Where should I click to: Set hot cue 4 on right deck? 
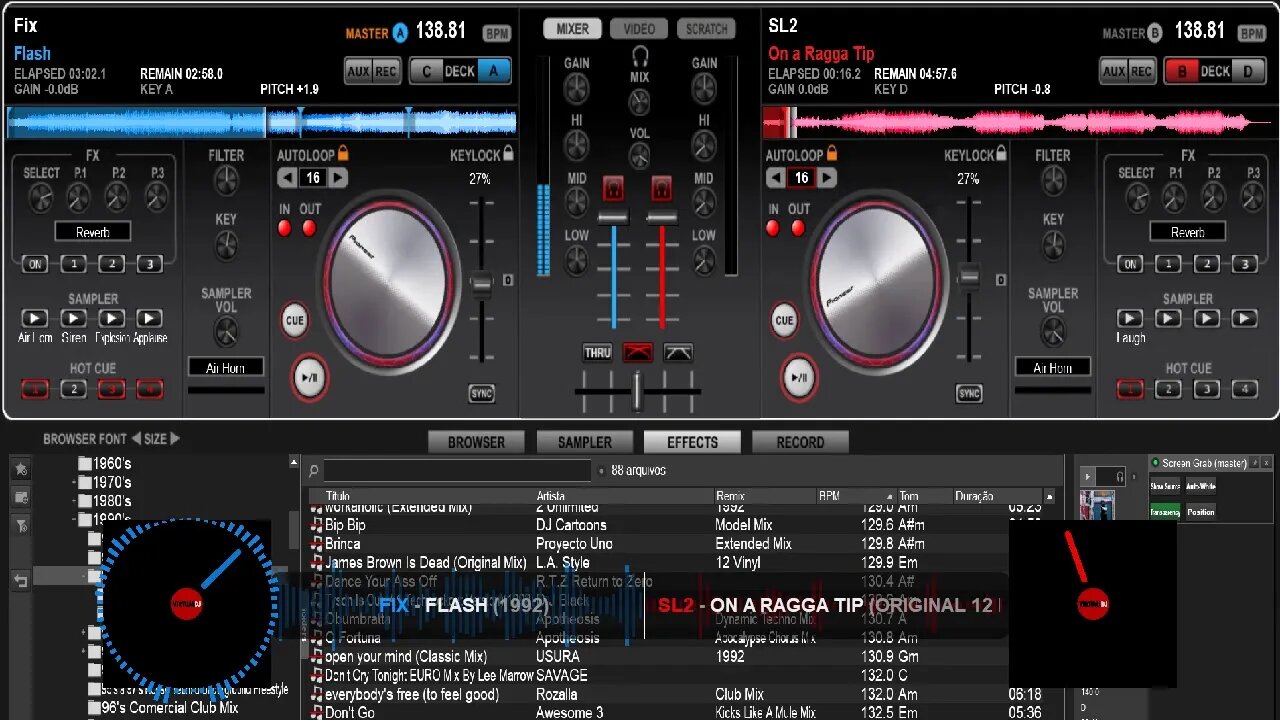click(1244, 389)
